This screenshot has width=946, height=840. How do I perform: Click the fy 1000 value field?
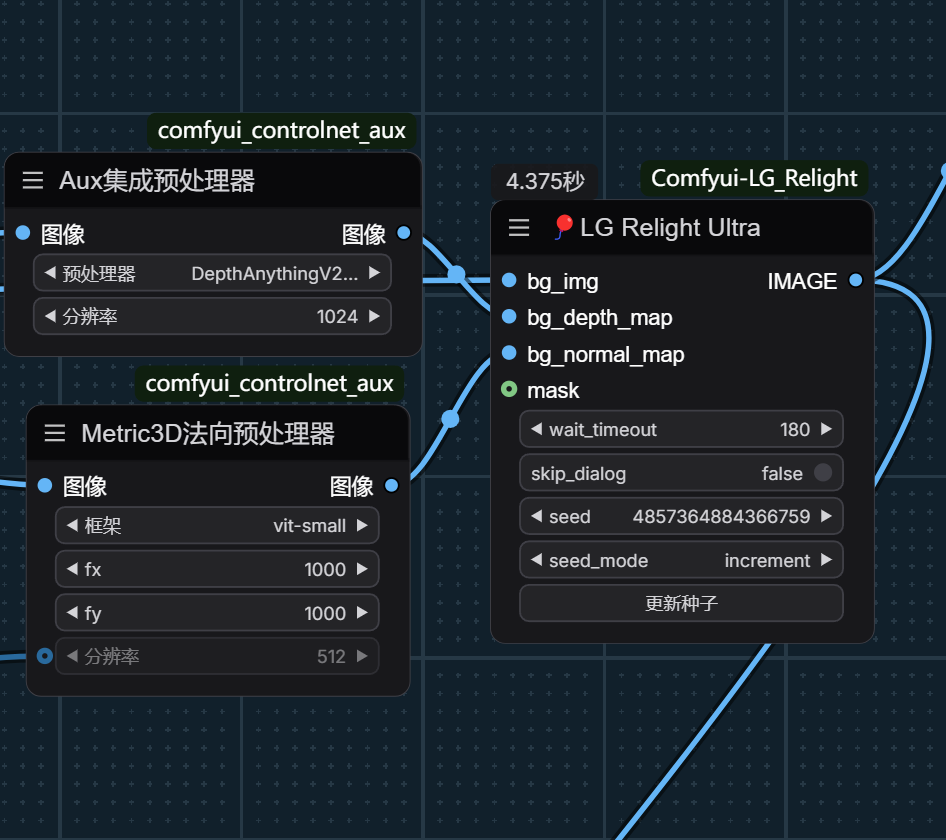tap(217, 612)
